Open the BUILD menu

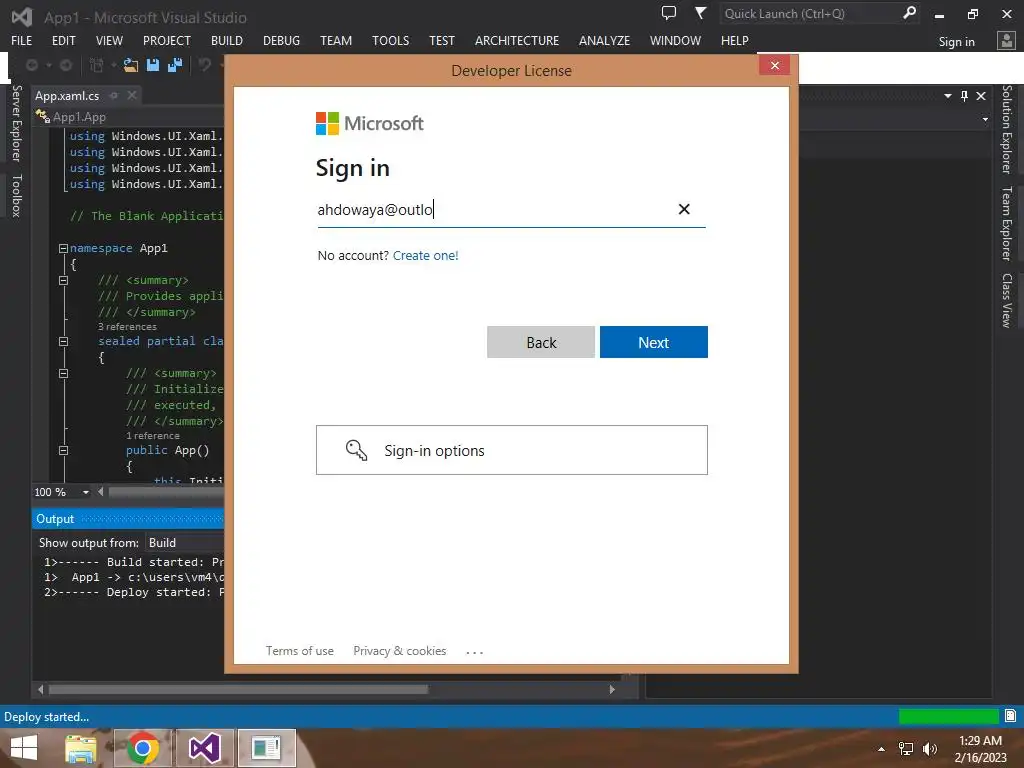pos(227,40)
